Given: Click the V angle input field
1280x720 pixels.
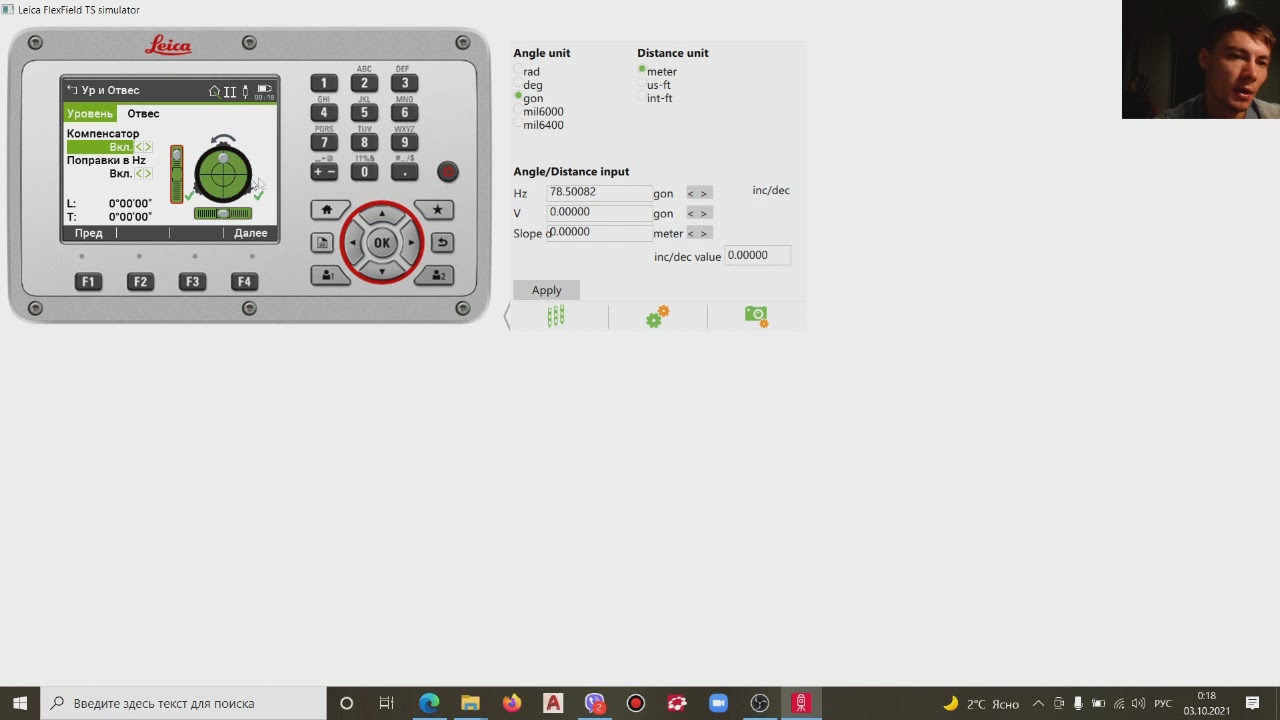Looking at the screenshot, I should 600,212.
